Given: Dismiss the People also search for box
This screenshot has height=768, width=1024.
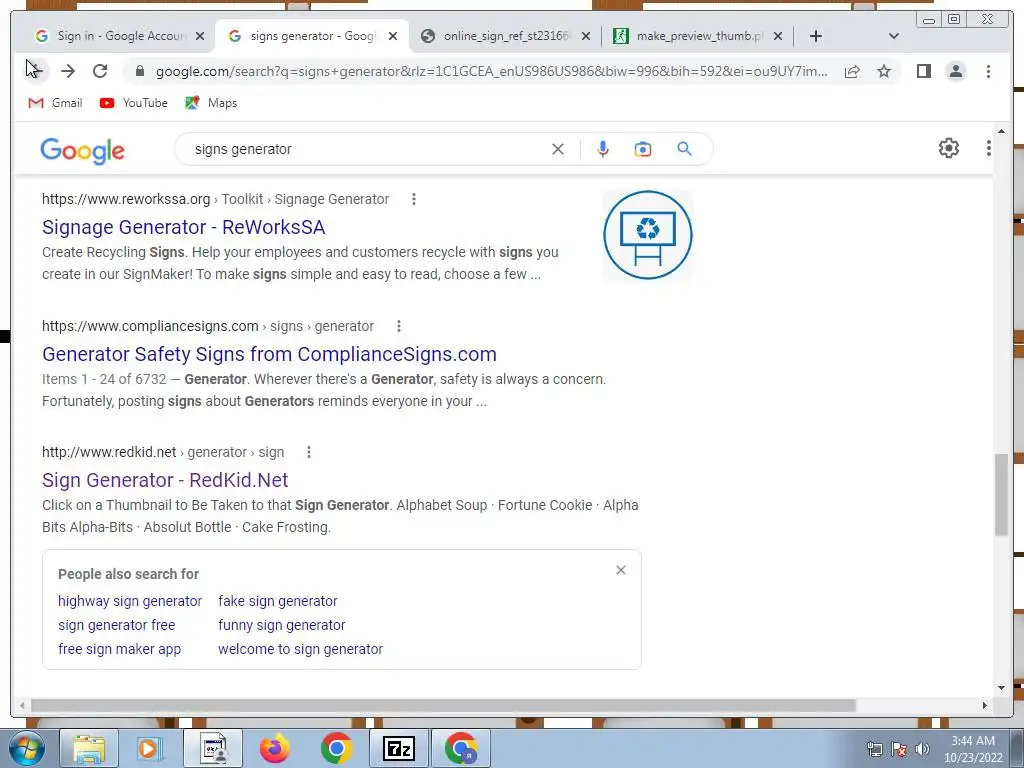Looking at the screenshot, I should (620, 570).
